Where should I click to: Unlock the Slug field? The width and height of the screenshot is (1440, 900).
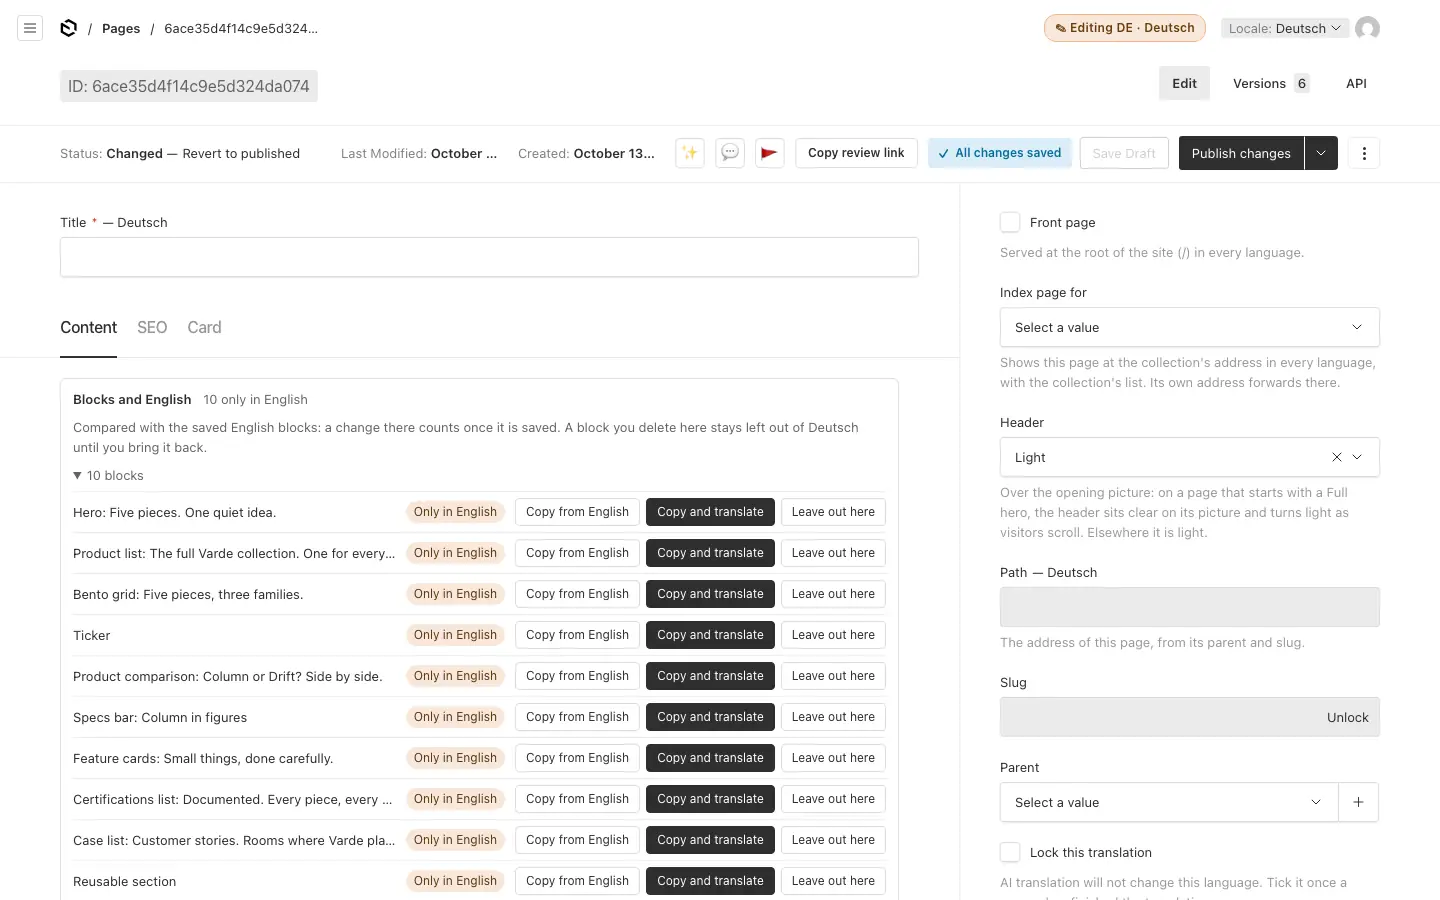point(1347,717)
